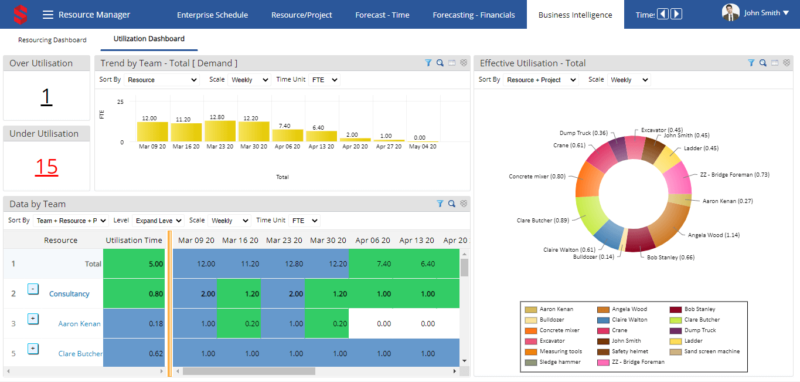Open Time Unit dropdown in Trend by Team
800x382 pixels.
coord(324,80)
